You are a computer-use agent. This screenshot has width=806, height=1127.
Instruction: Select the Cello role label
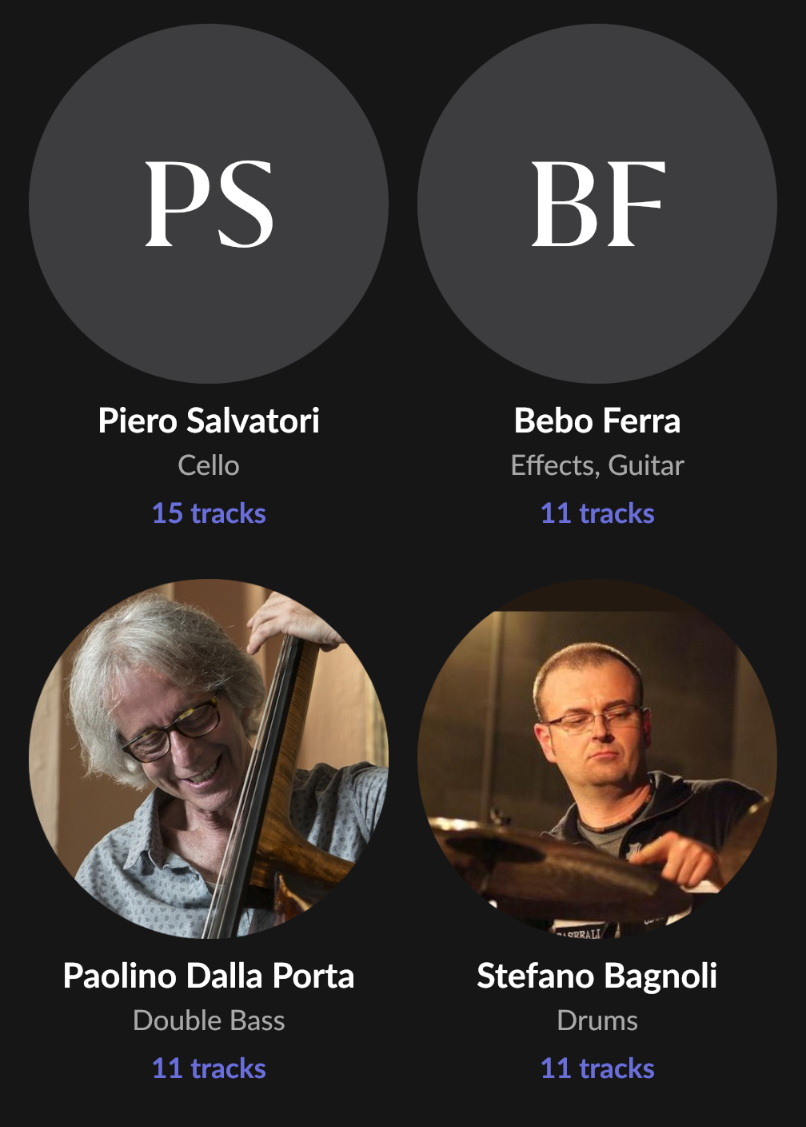pyautogui.click(x=209, y=465)
